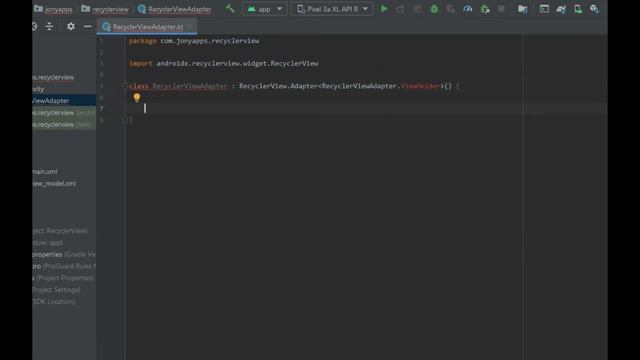The image size is (640, 360).
Task: Collapse the class fold marker at line 5
Action: (x=125, y=86)
